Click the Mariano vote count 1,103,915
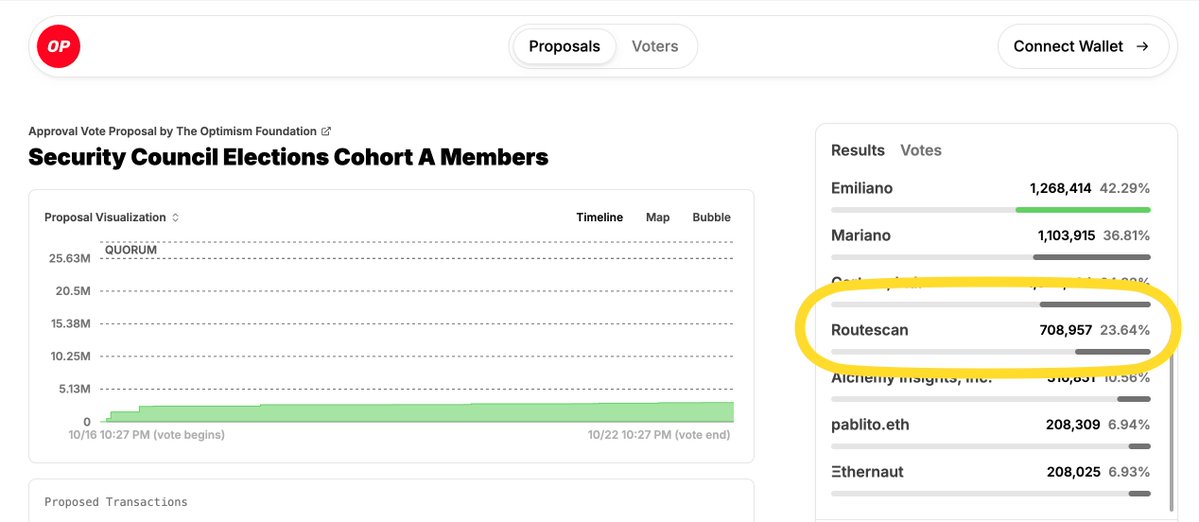This screenshot has width=1199, height=522. click(x=1066, y=235)
